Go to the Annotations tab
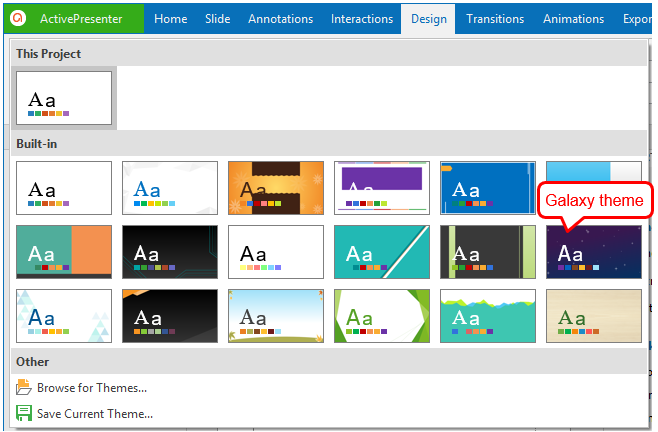658x432 pixels. coord(280,19)
